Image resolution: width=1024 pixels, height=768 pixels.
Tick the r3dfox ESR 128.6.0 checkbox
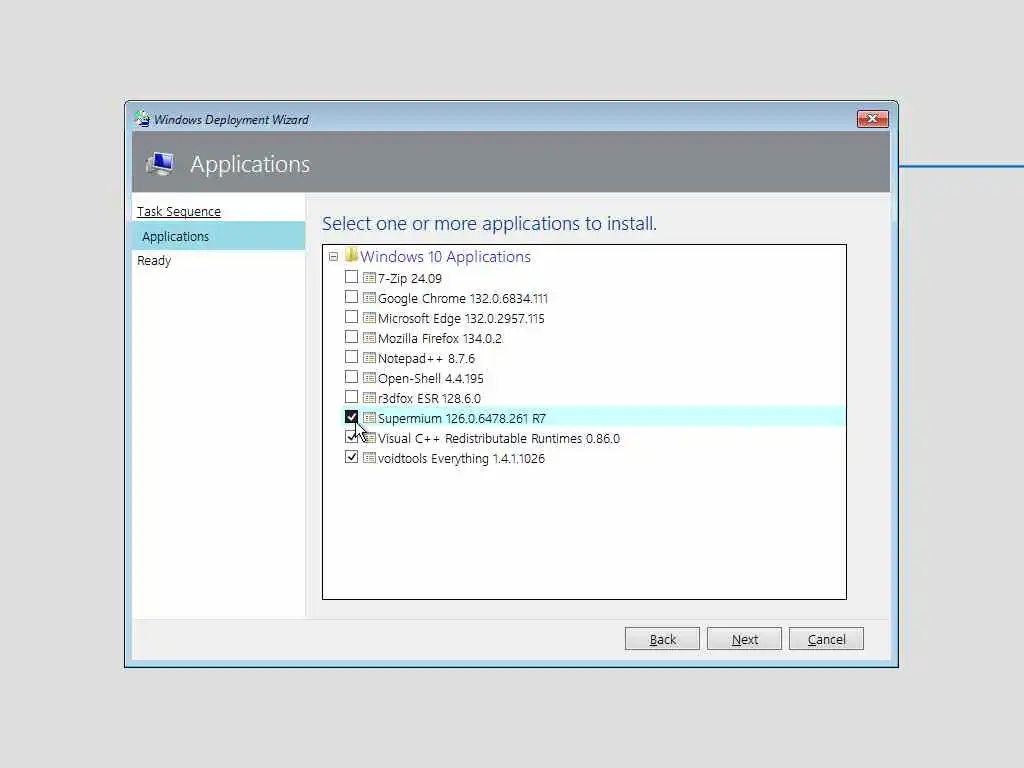351,397
